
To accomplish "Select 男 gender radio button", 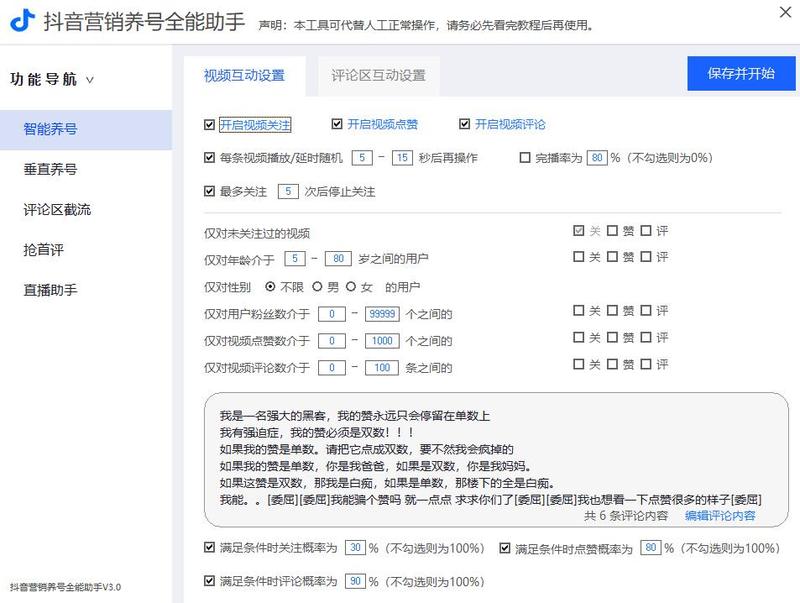I will click(x=317, y=287).
